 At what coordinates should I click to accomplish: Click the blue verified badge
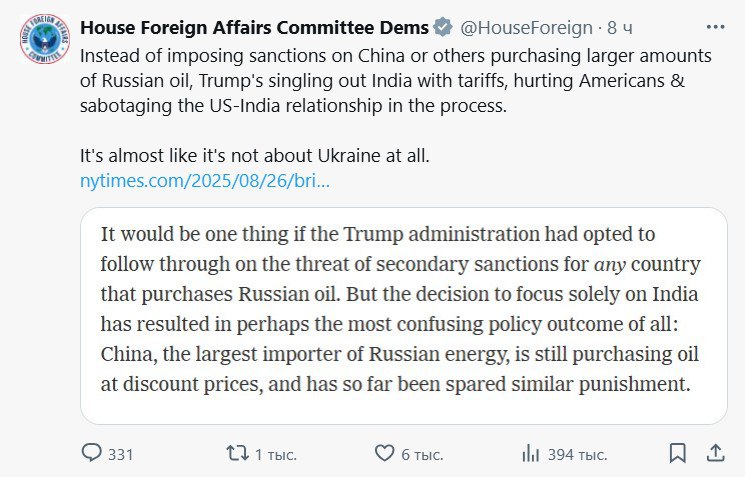pos(443,27)
